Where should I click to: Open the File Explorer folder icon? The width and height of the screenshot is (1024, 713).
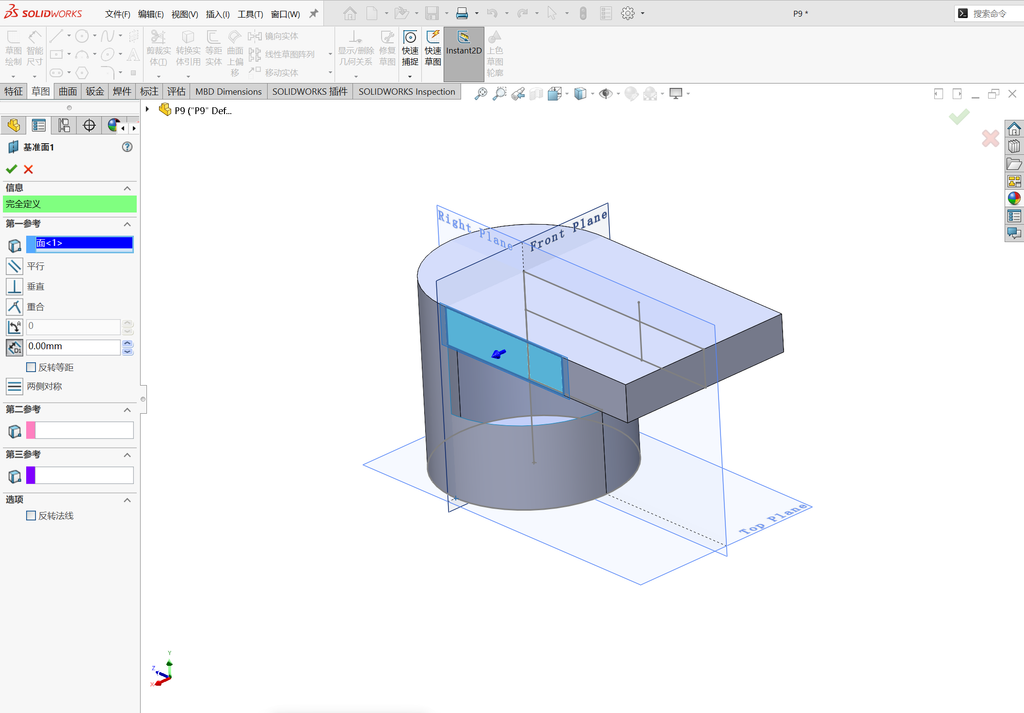click(x=1014, y=164)
